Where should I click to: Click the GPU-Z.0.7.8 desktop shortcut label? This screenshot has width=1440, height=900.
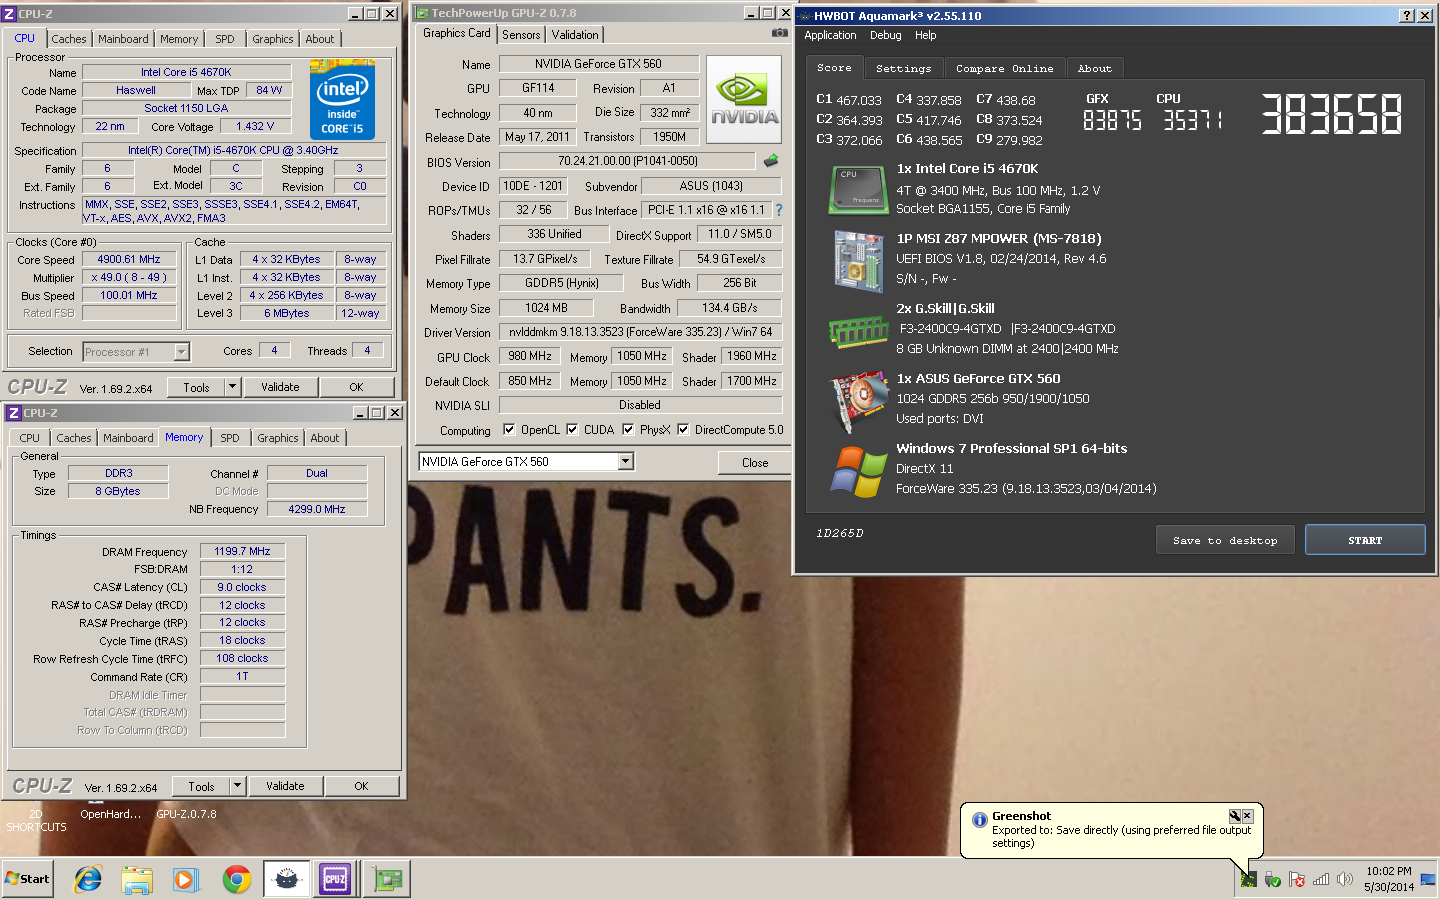tap(186, 814)
